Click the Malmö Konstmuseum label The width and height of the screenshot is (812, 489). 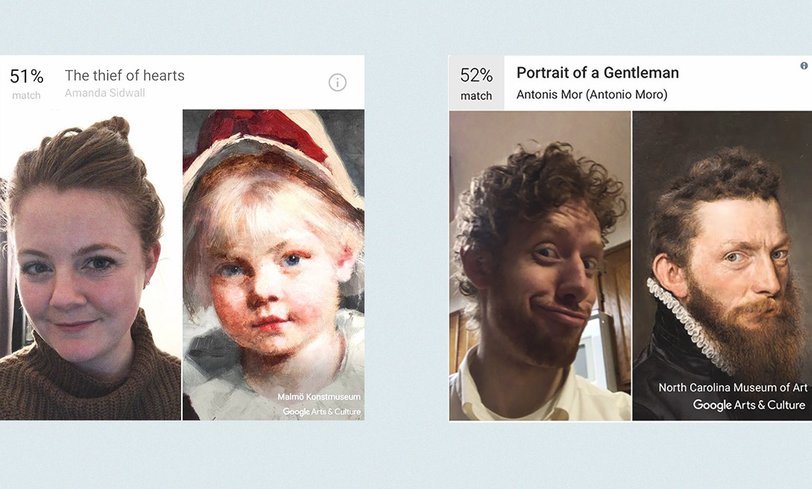pos(319,397)
